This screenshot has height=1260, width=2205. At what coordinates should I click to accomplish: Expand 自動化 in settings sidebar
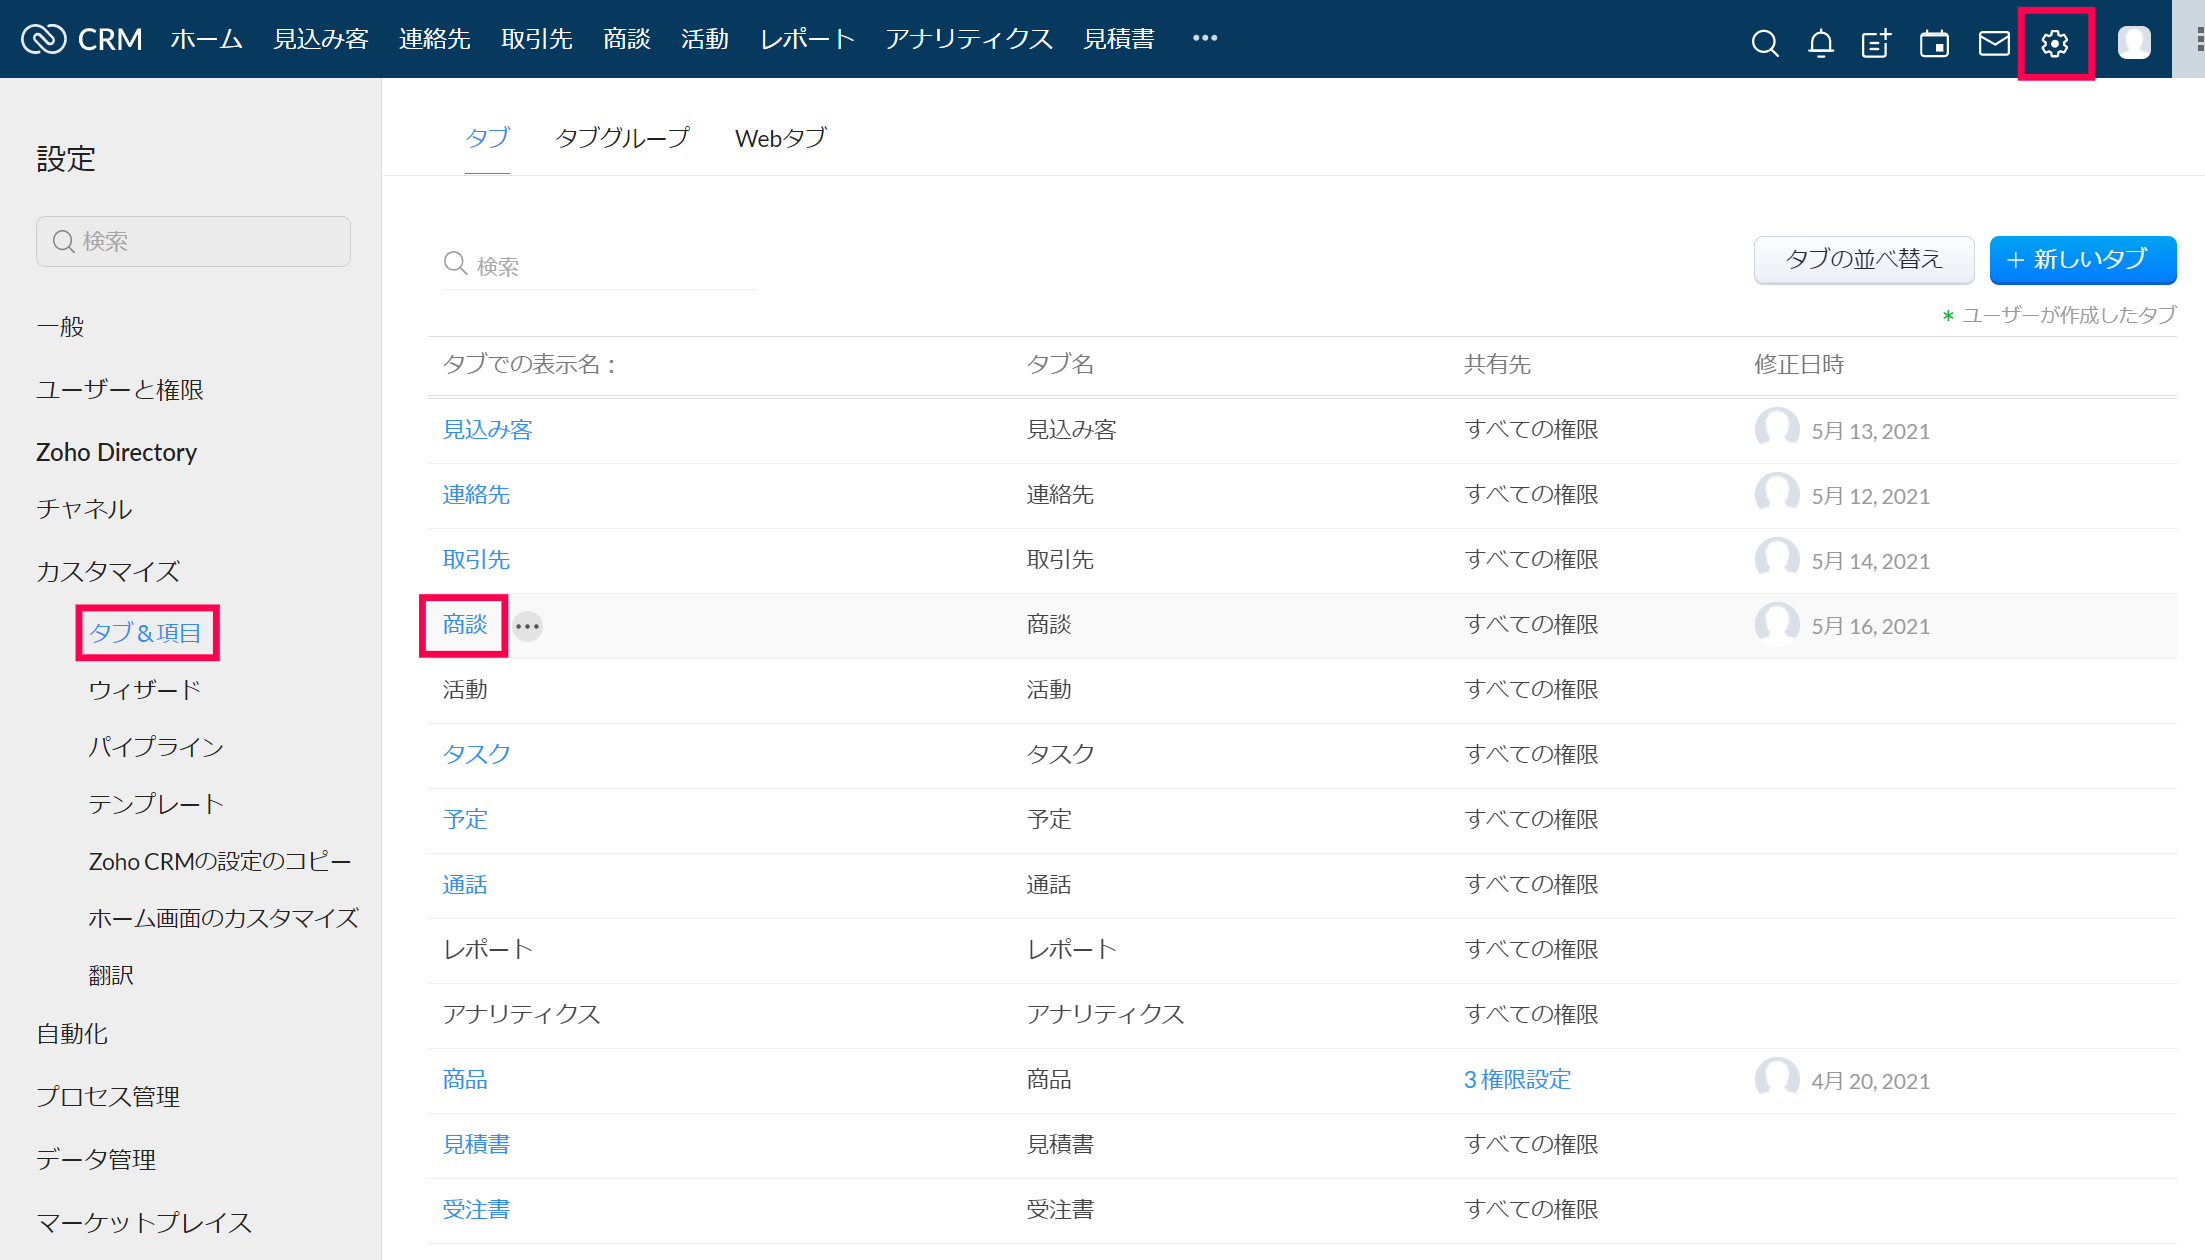[72, 1034]
